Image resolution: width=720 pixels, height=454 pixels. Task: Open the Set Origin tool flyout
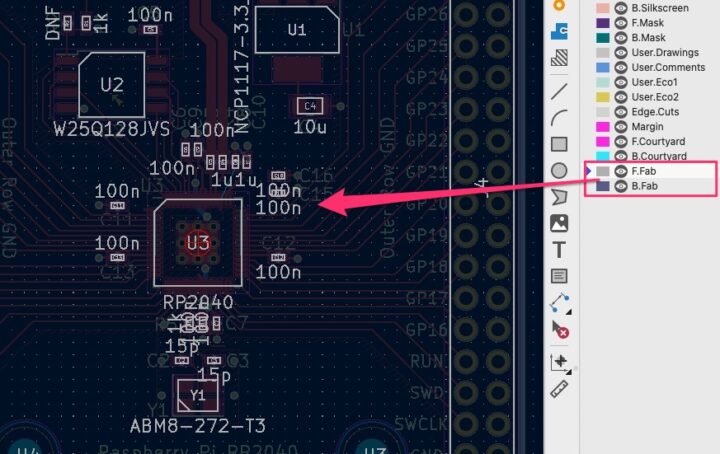pyautogui.click(x=559, y=362)
